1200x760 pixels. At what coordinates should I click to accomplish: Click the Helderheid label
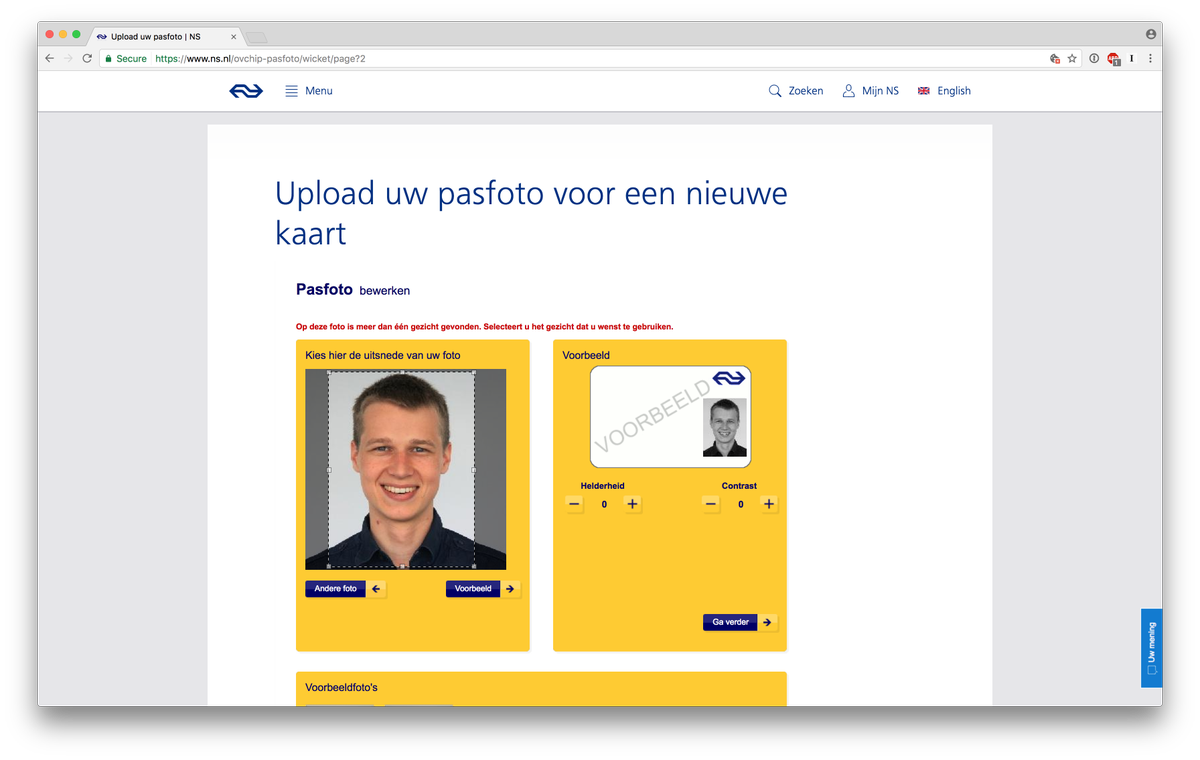click(x=603, y=486)
